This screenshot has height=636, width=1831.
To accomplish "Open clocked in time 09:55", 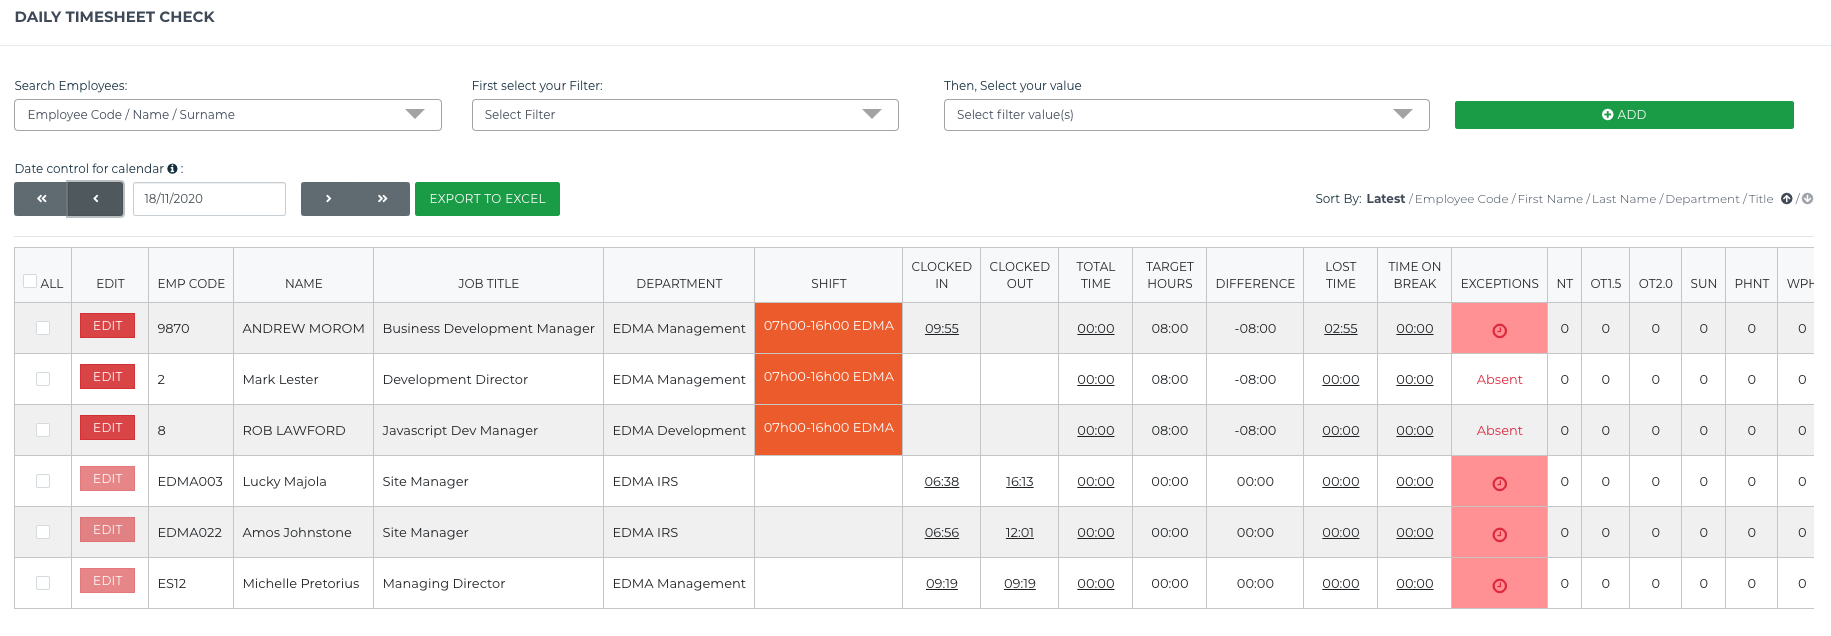I will coord(941,328).
